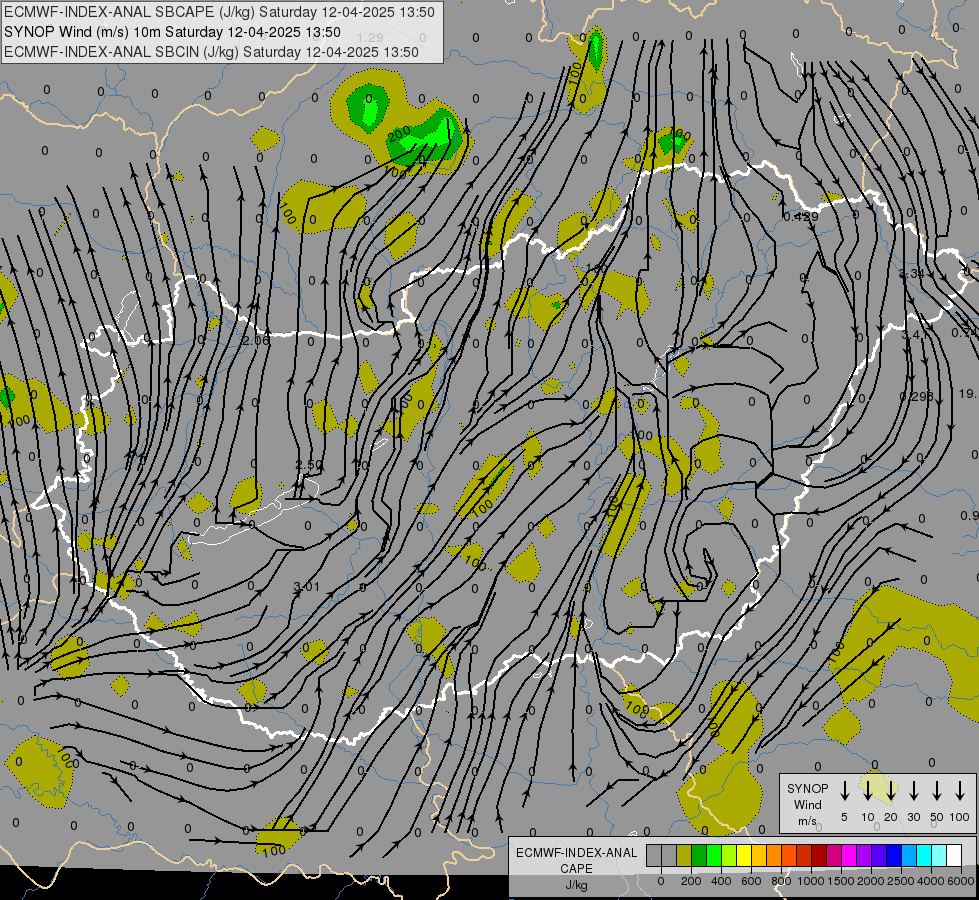Select the pale cyan swatch right of 4000 tick
979x900 pixels.
pyautogui.click(x=938, y=855)
